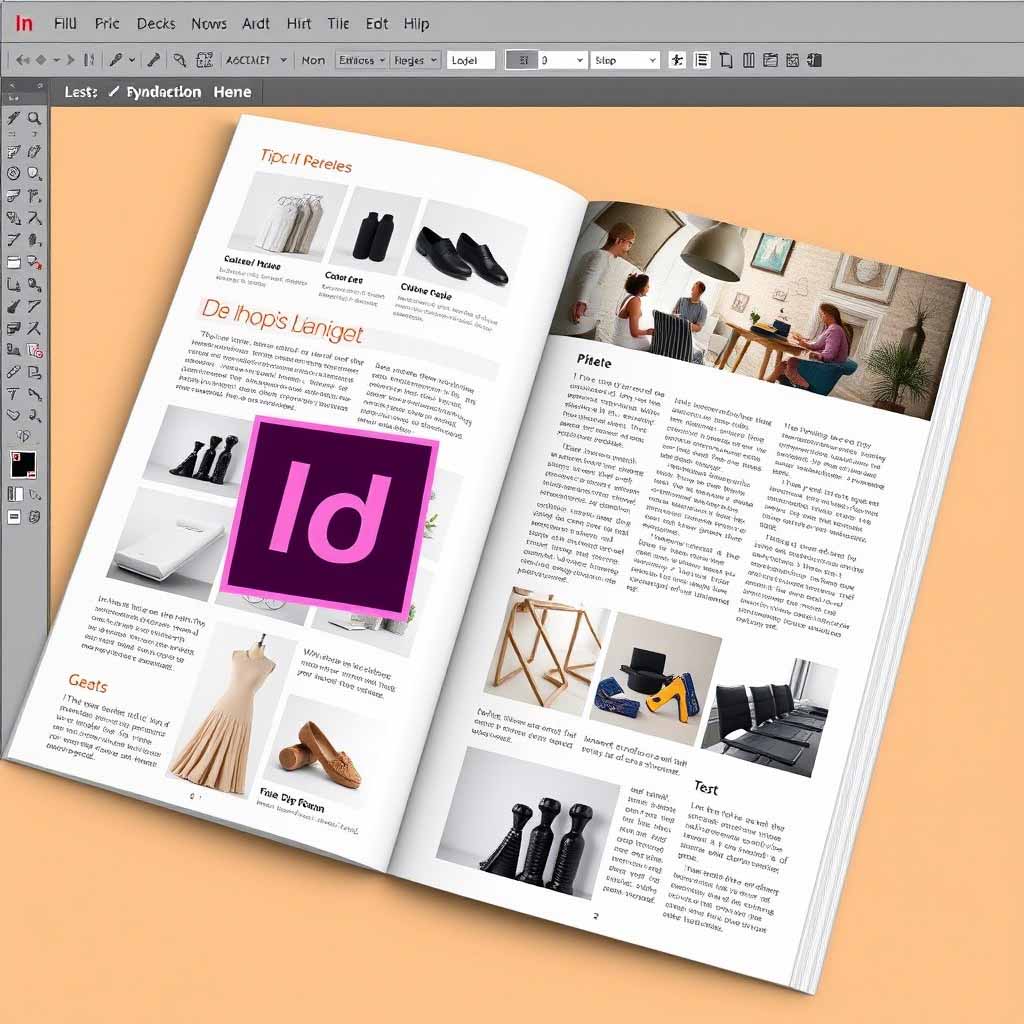Click the swap butterfly icon above the fill swatch
The height and width of the screenshot is (1024, 1024).
pos(24,436)
